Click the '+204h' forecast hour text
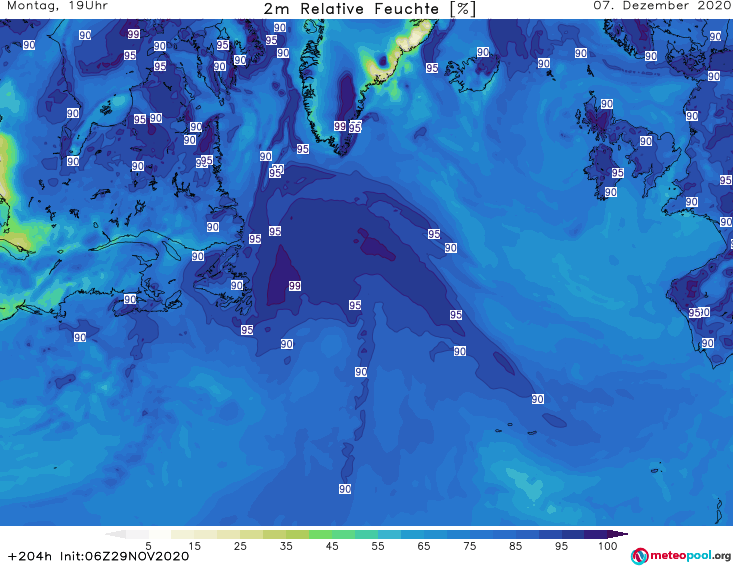The image size is (733, 566). (30, 556)
